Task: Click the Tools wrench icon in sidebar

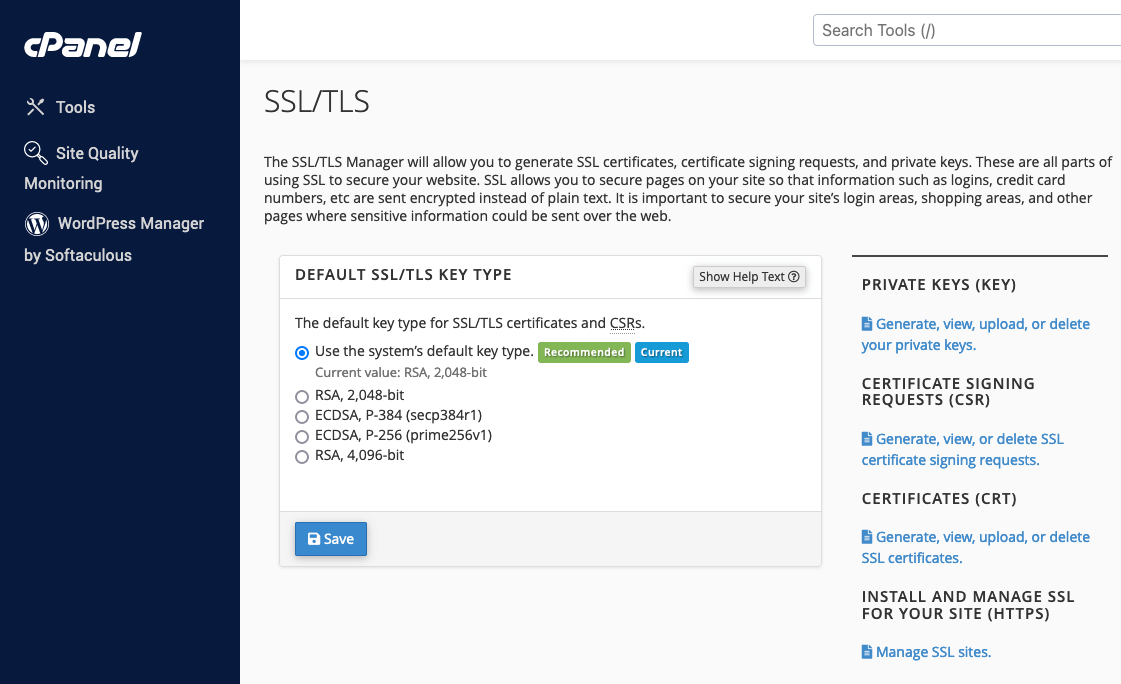Action: click(x=35, y=107)
